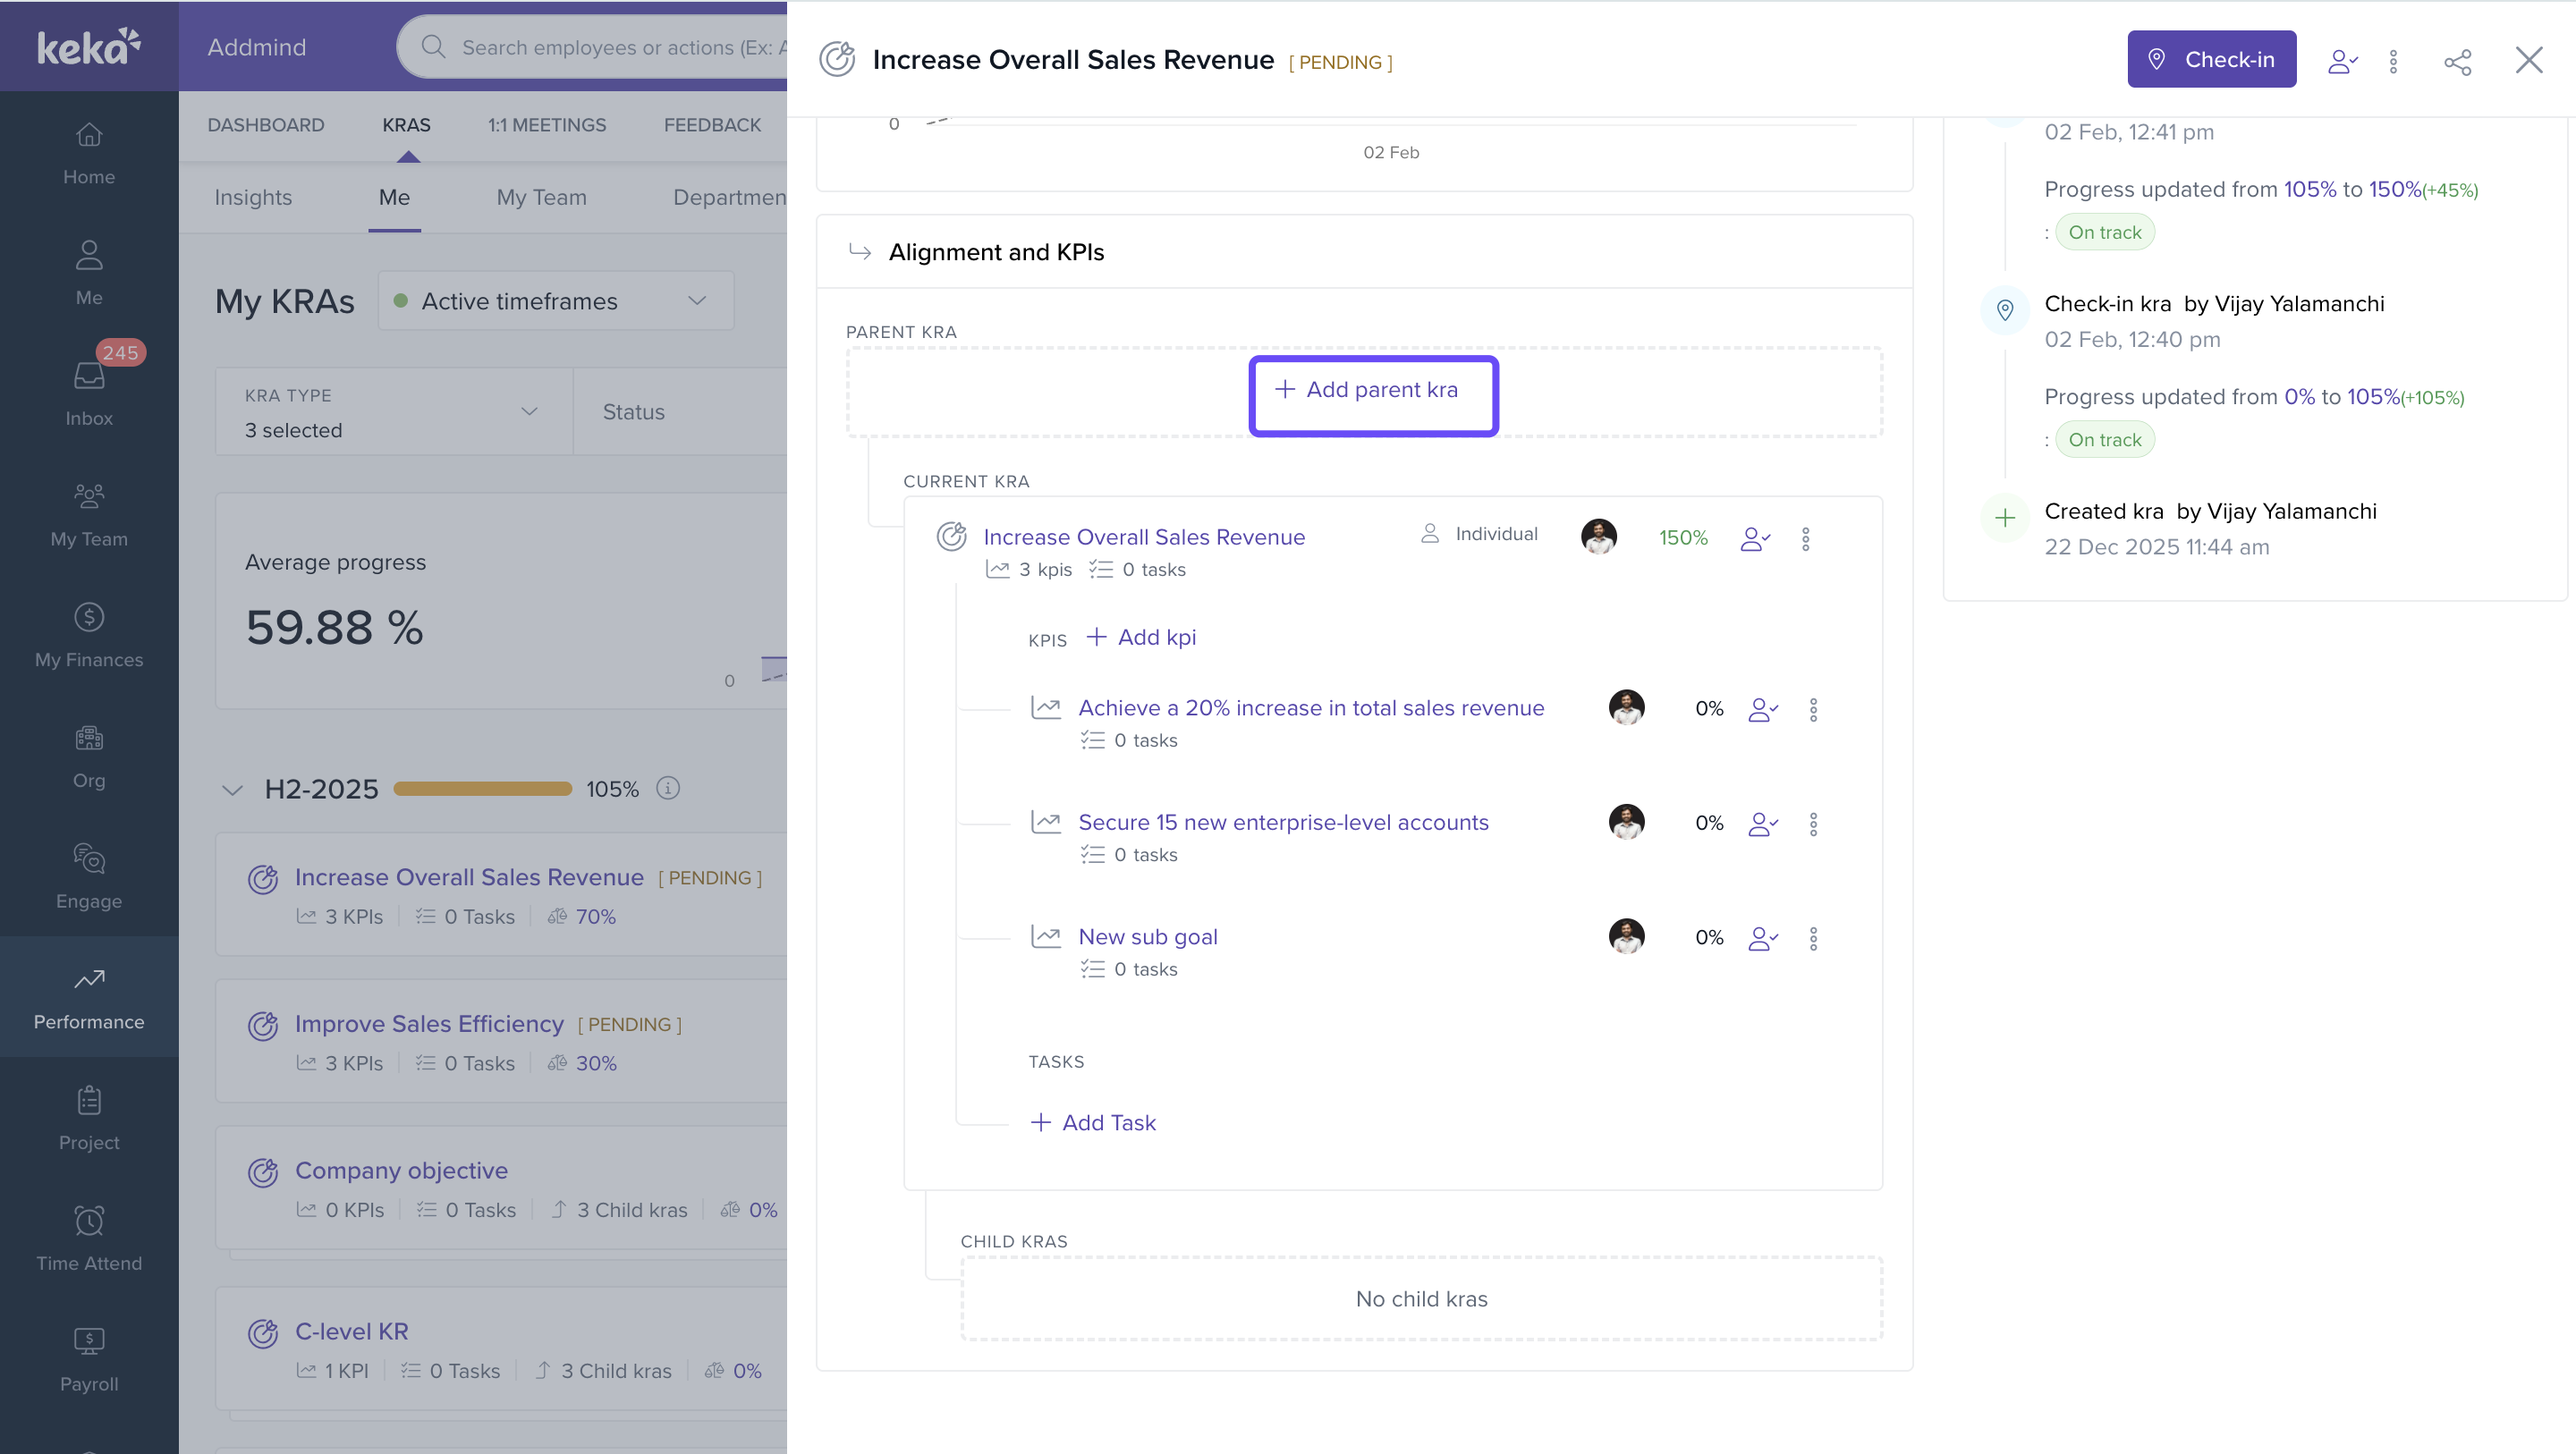
Task: Go to Engage in sidebar
Action: click(x=89, y=876)
